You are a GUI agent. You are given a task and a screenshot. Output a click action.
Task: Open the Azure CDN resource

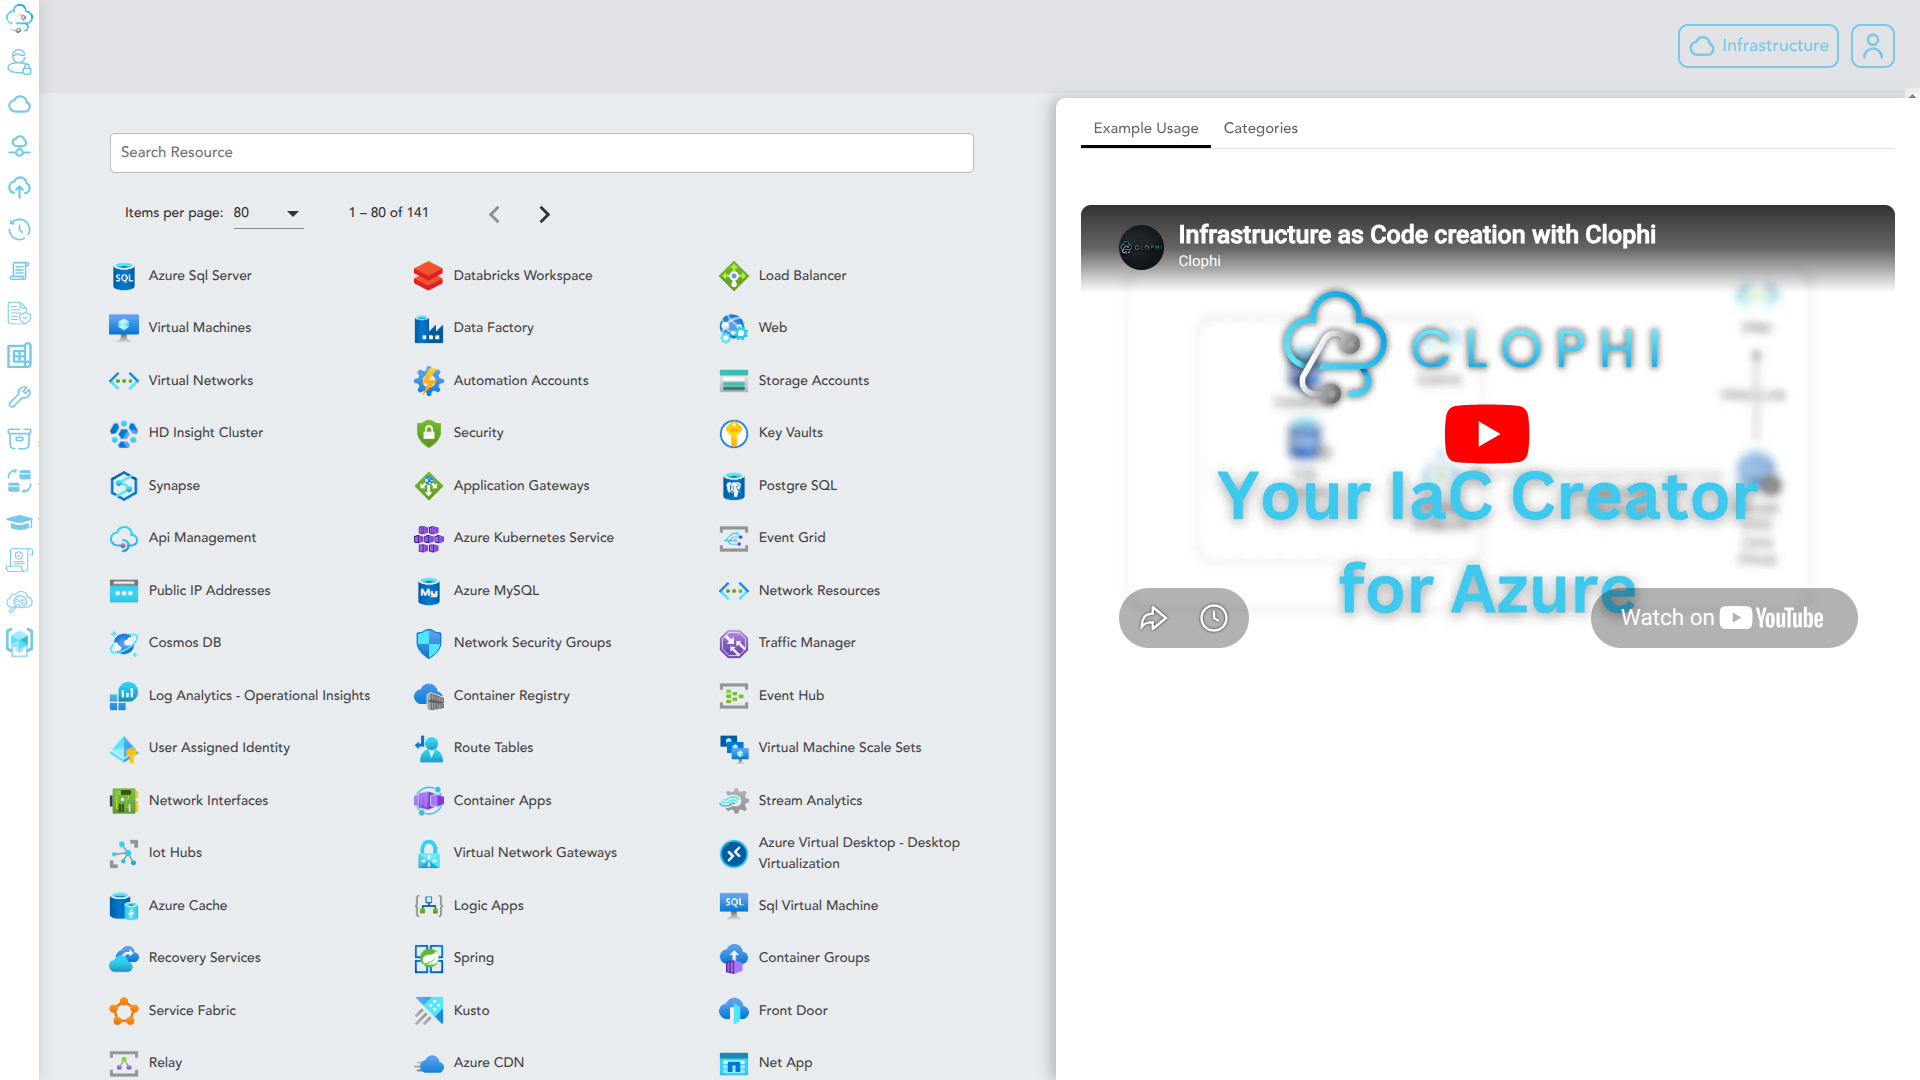488,1063
